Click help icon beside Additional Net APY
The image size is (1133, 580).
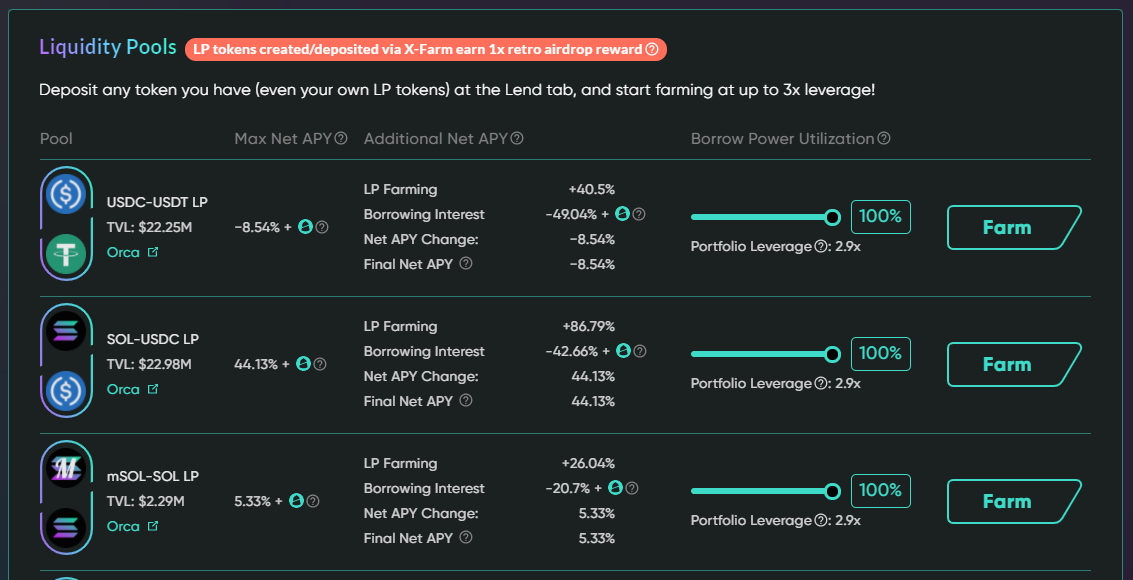point(517,139)
